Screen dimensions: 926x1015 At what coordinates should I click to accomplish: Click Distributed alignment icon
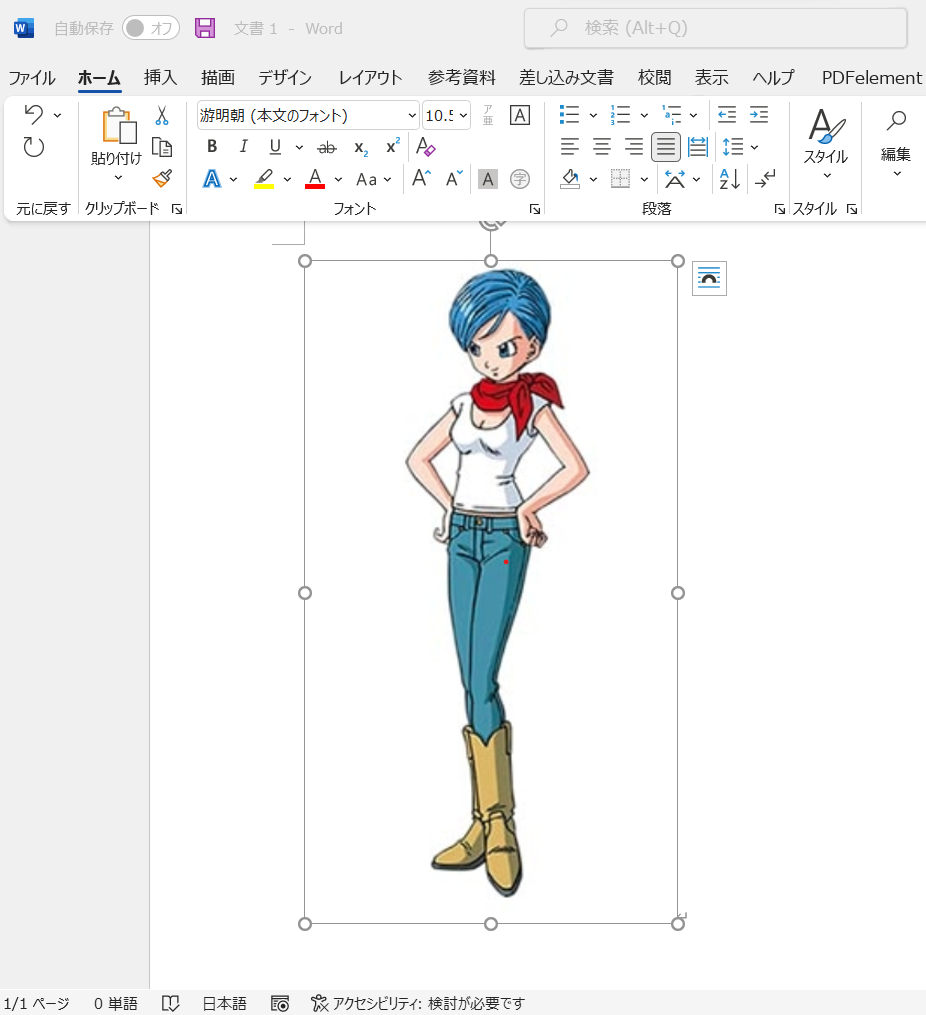[698, 147]
